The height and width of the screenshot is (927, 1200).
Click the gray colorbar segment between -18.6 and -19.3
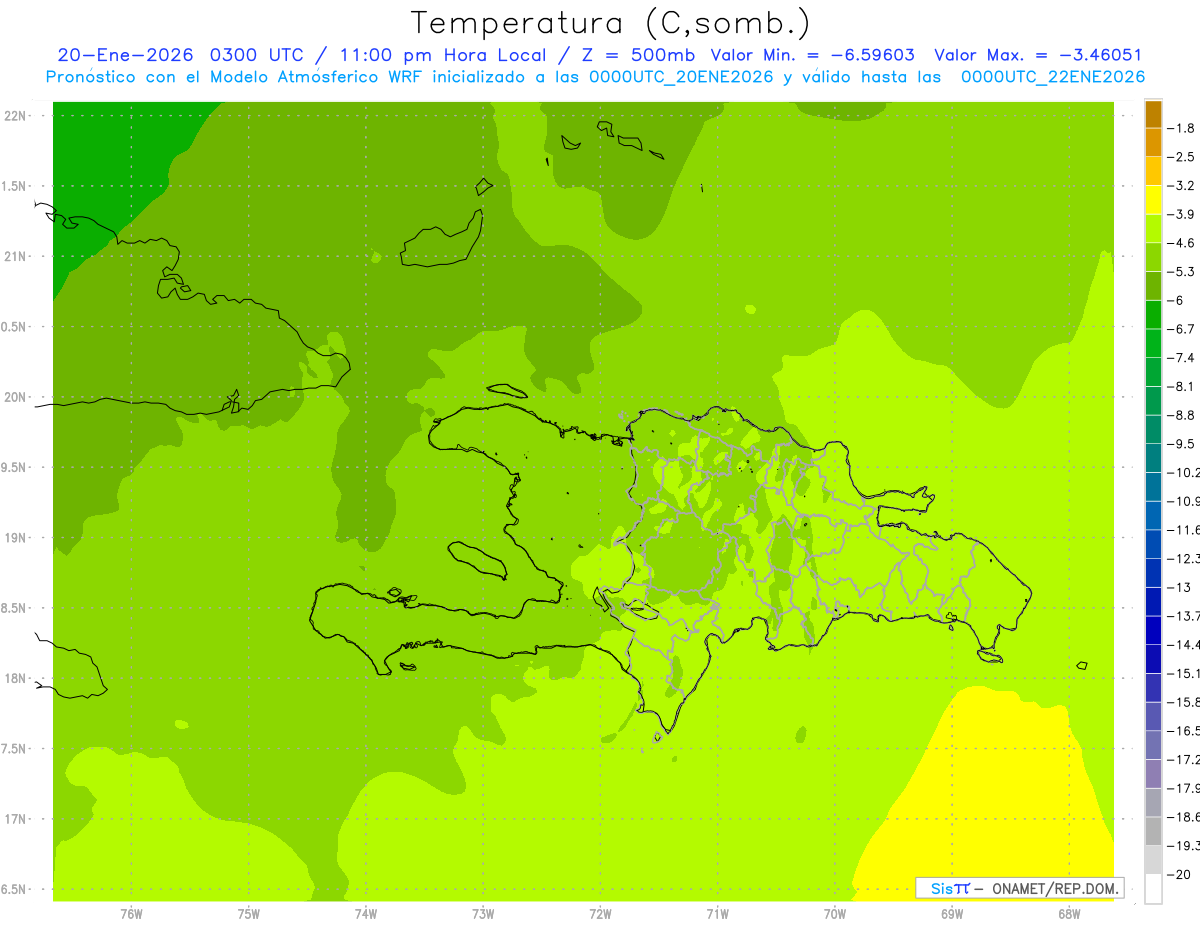click(1153, 832)
